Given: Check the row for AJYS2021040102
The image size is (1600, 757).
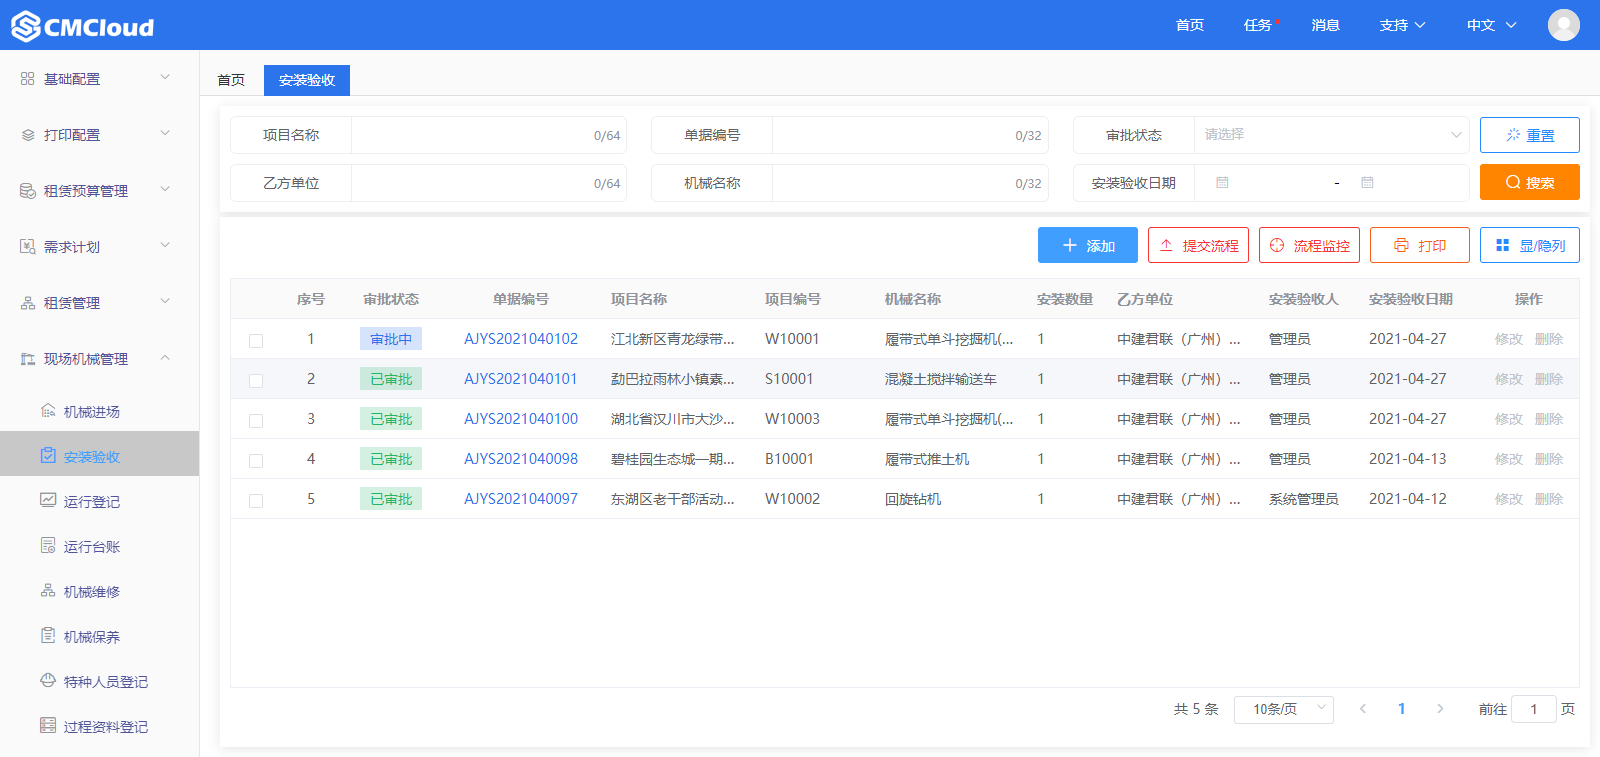Looking at the screenshot, I should pos(256,340).
